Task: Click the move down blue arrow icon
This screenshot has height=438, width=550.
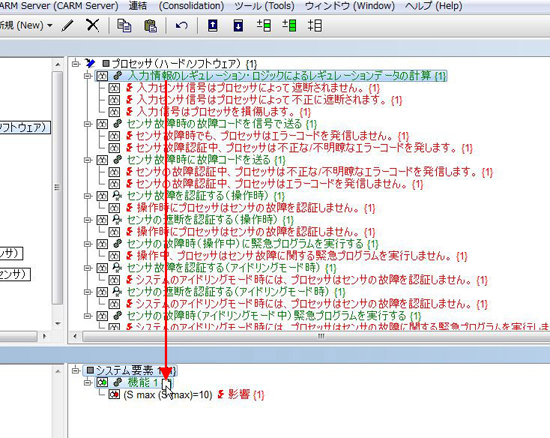Action: (238, 26)
